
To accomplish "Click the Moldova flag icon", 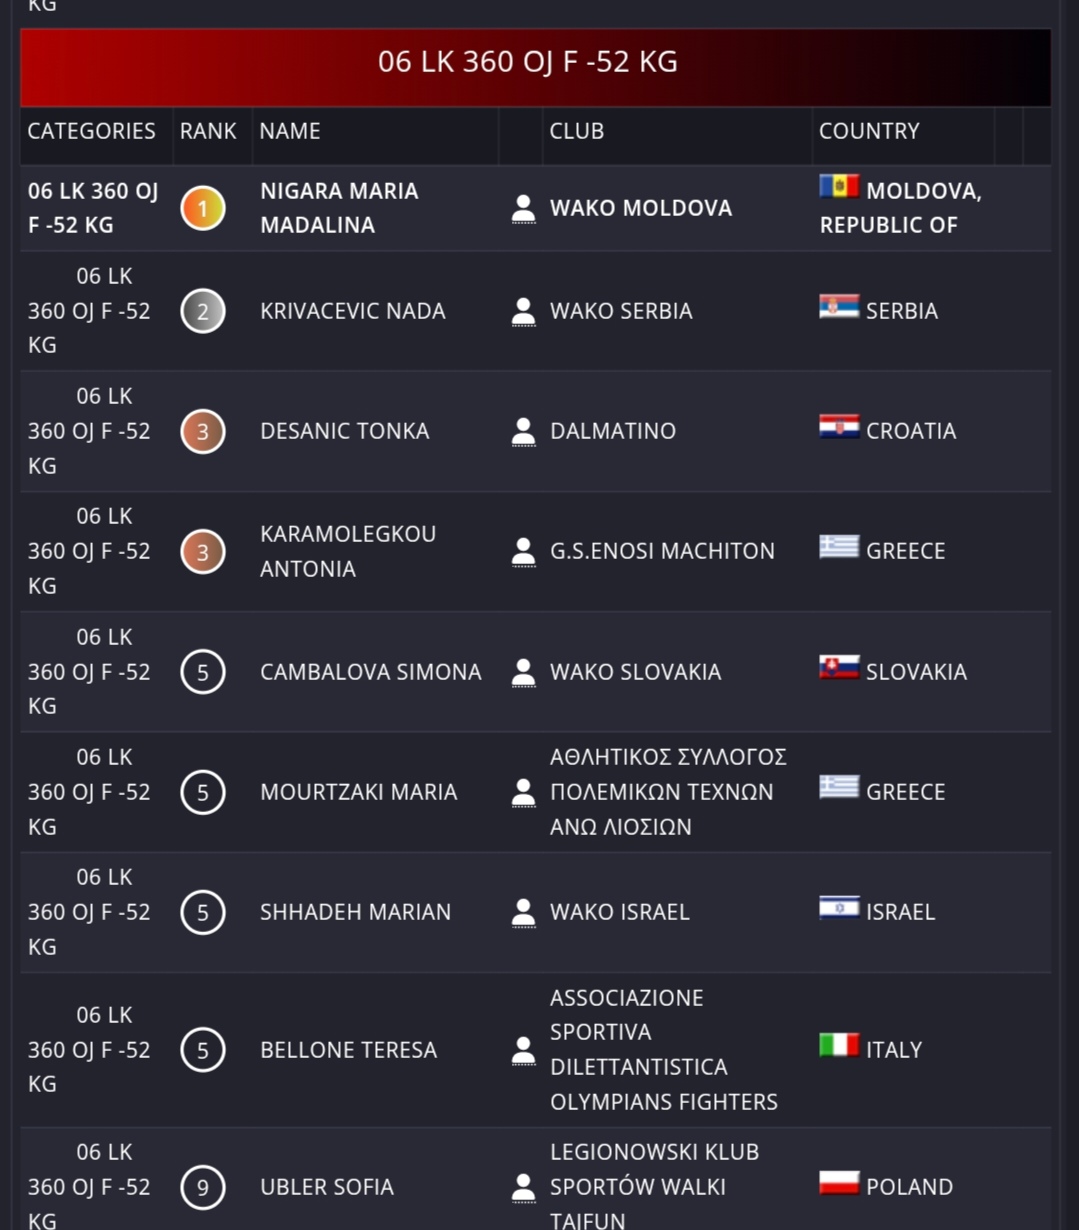I will (839, 187).
